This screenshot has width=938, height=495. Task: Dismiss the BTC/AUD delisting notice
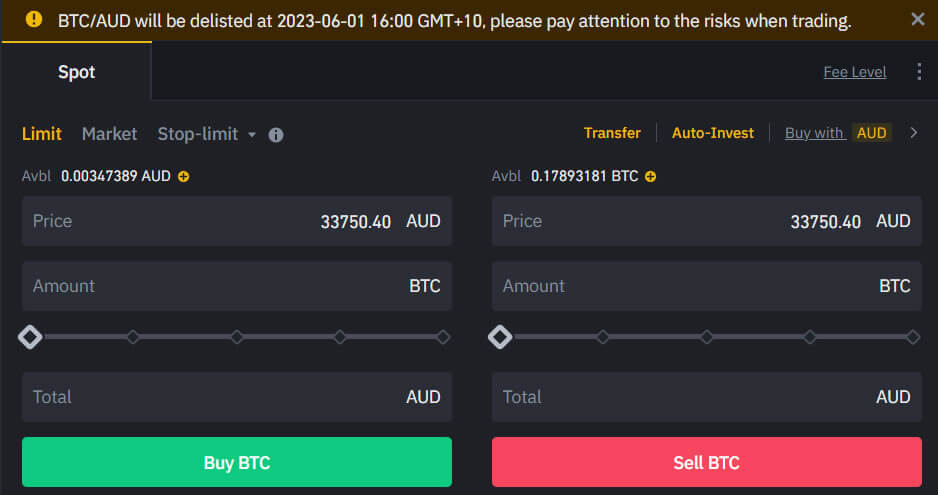(x=918, y=19)
